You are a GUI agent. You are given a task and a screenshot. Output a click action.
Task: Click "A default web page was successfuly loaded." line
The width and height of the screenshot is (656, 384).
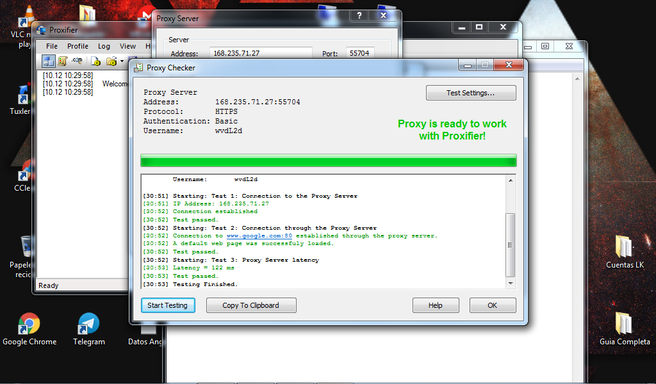(x=253, y=244)
